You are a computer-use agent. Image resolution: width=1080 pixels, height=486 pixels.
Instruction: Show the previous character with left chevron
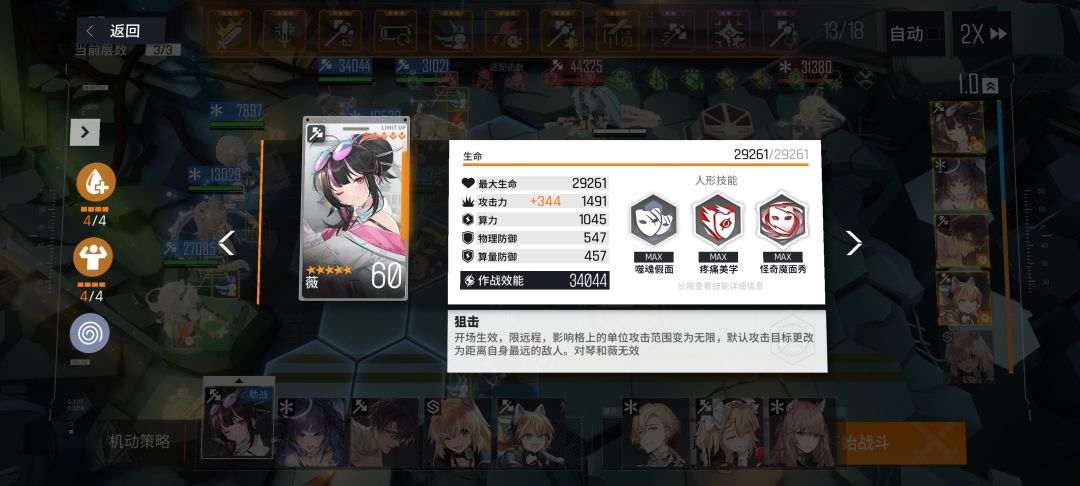227,242
